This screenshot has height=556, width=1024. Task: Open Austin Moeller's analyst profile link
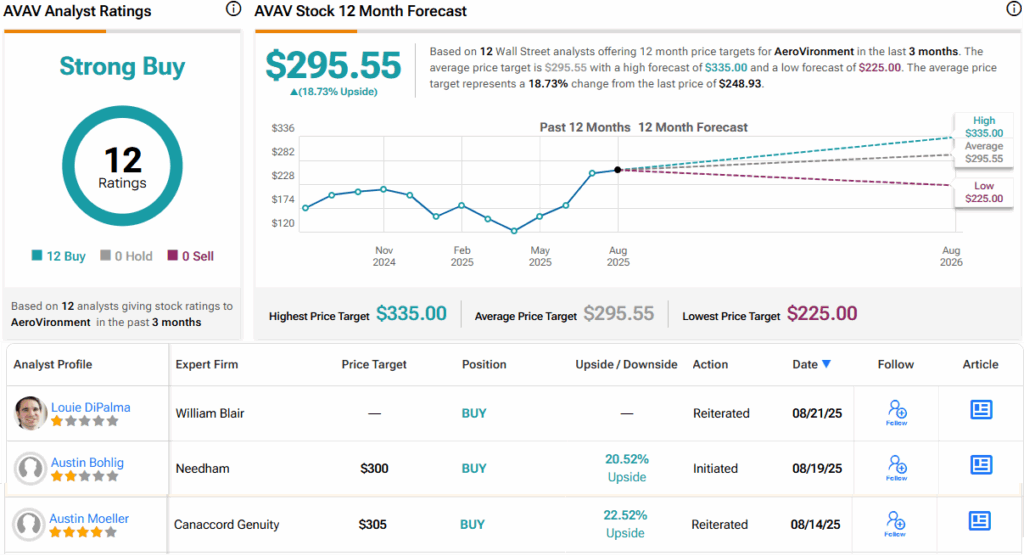pyautogui.click(x=90, y=518)
